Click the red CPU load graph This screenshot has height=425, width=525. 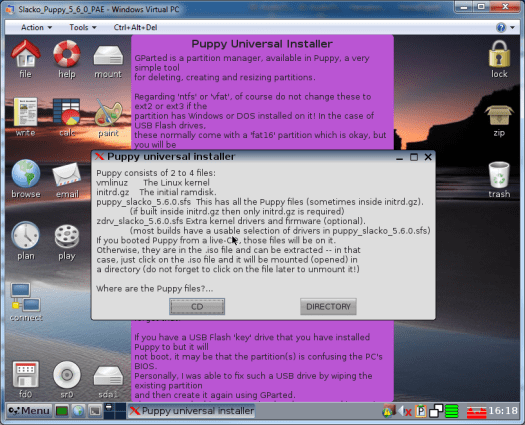coord(476,412)
